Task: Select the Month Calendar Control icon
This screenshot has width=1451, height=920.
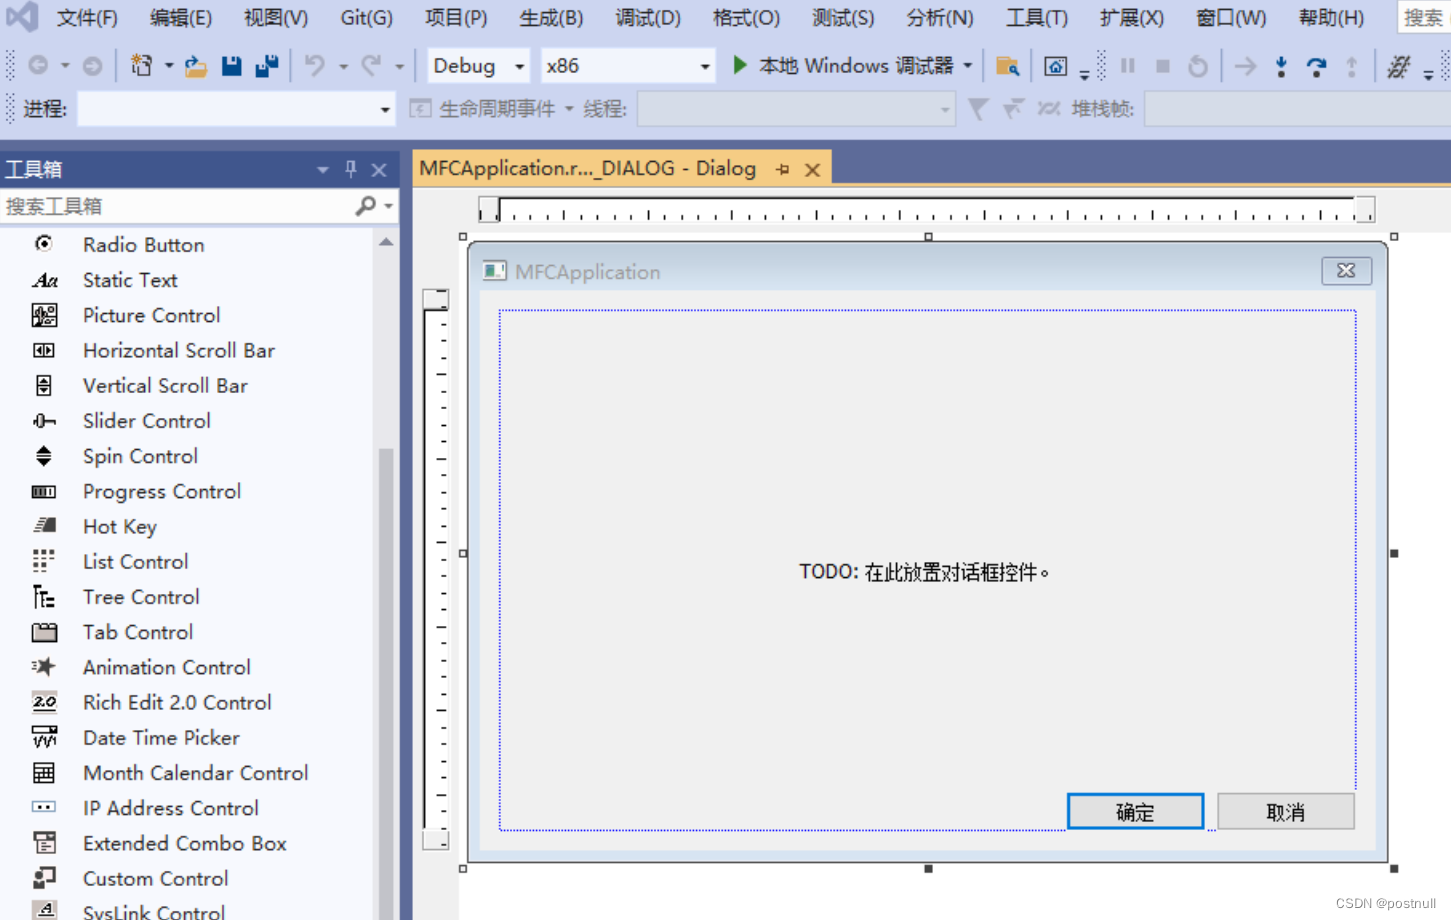Action: (x=44, y=772)
